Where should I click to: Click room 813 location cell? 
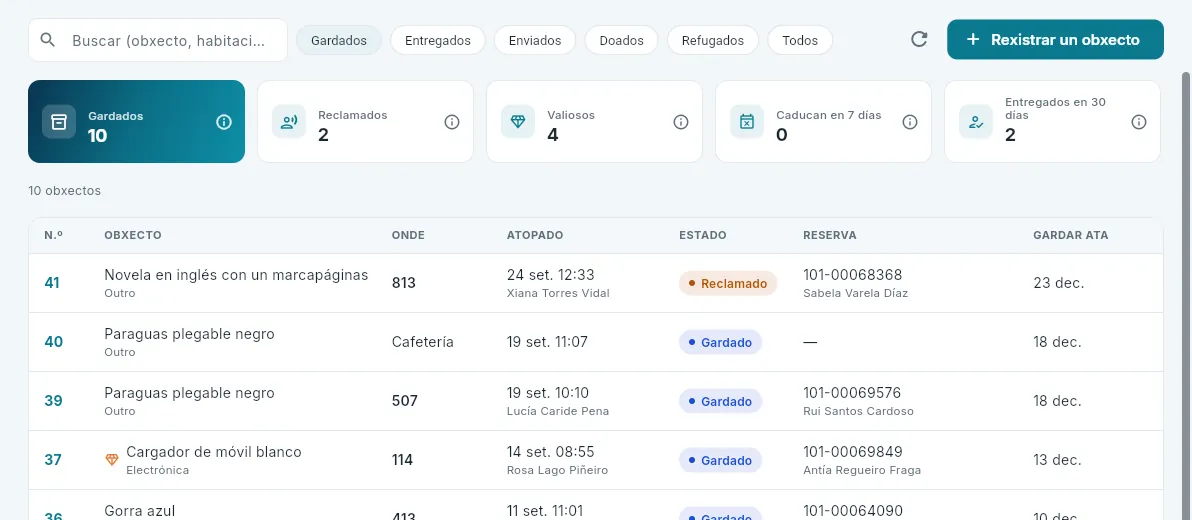[404, 283]
